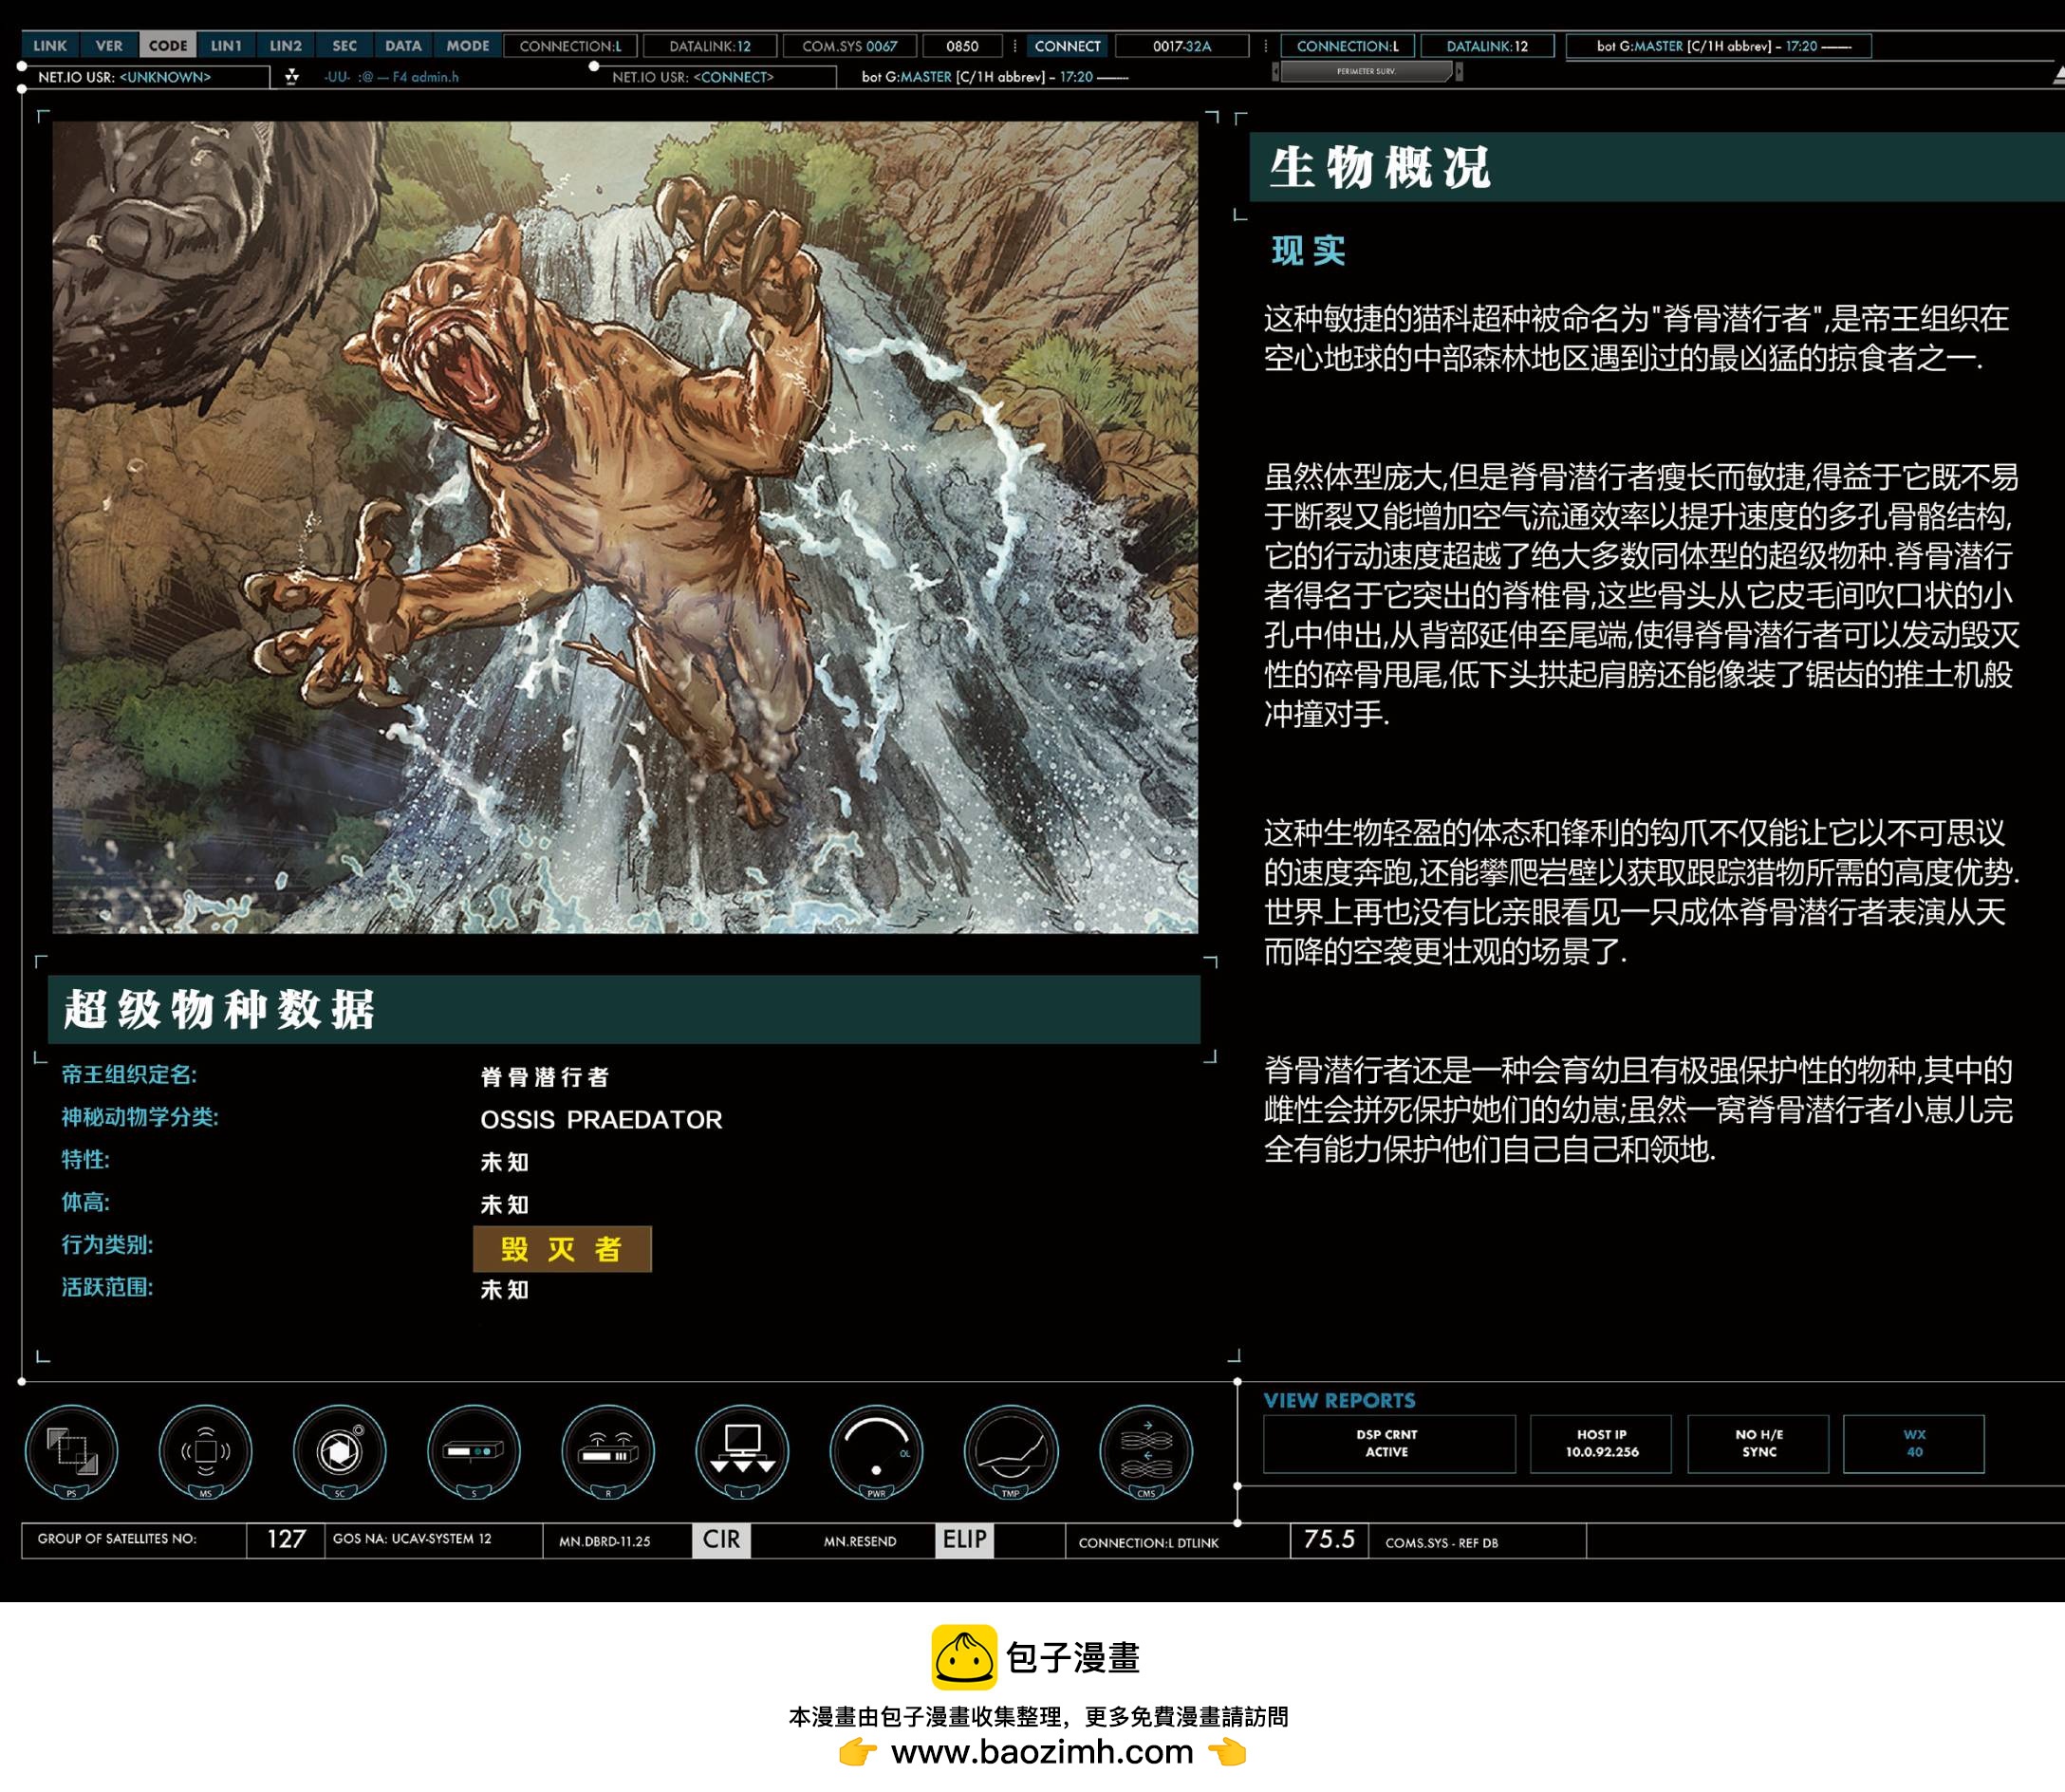
Task: Visit the www.baozimh.com link
Action: [x=1042, y=1752]
